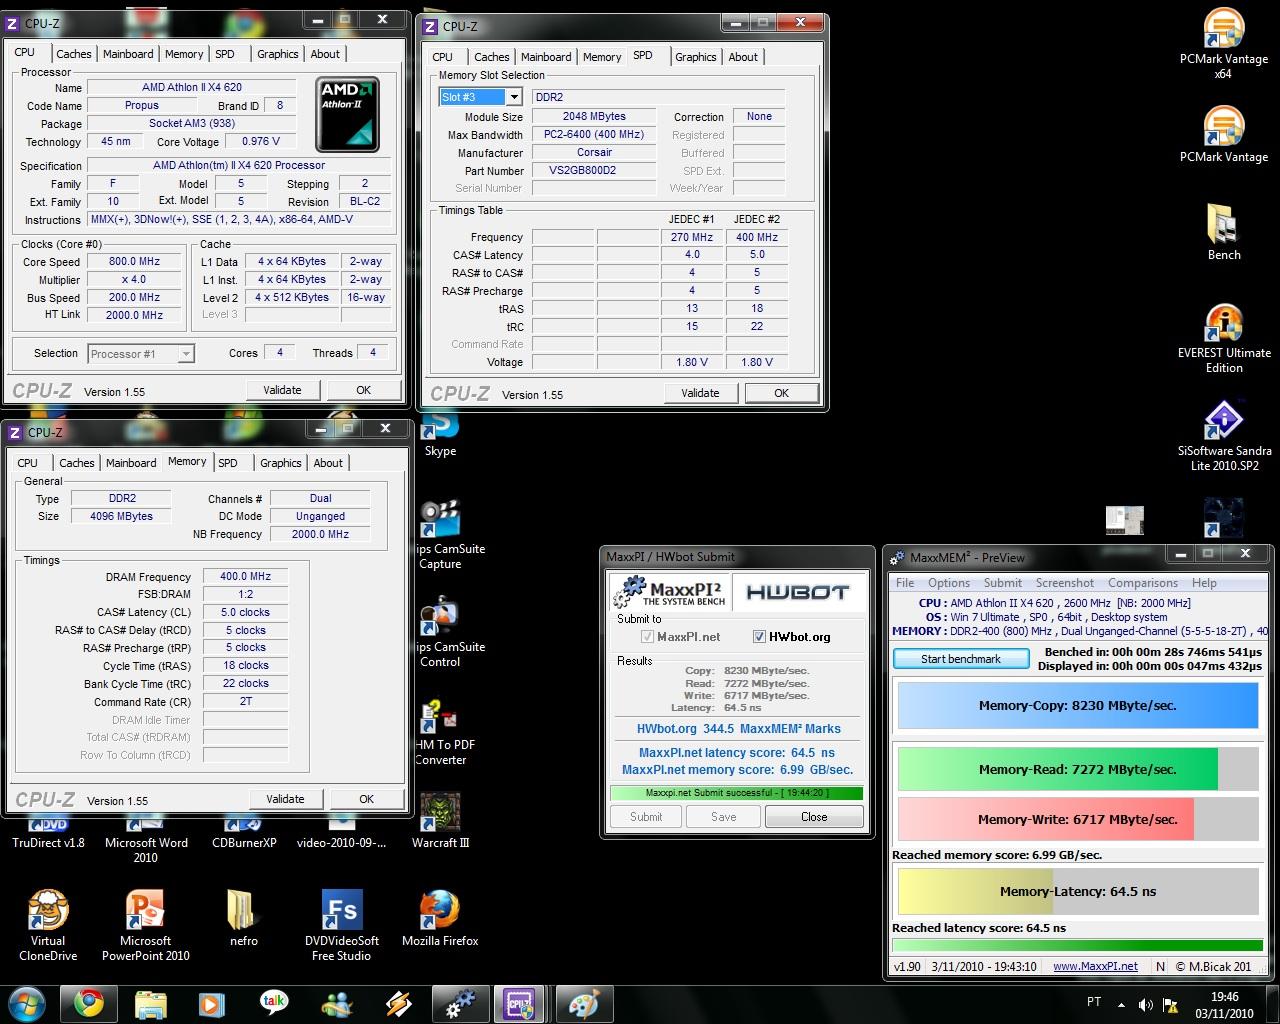The height and width of the screenshot is (1024, 1280).
Task: Open Windows Explorer from the taskbar
Action: [150, 1003]
